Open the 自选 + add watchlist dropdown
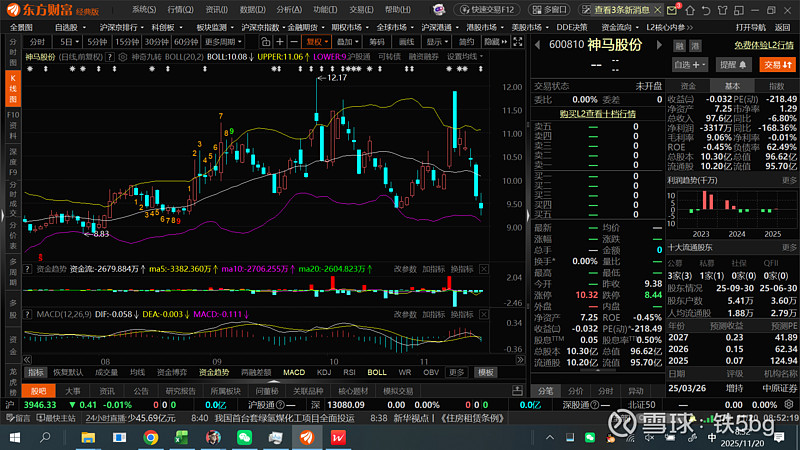Image resolution: width=800 pixels, height=450 pixels. pos(690,65)
